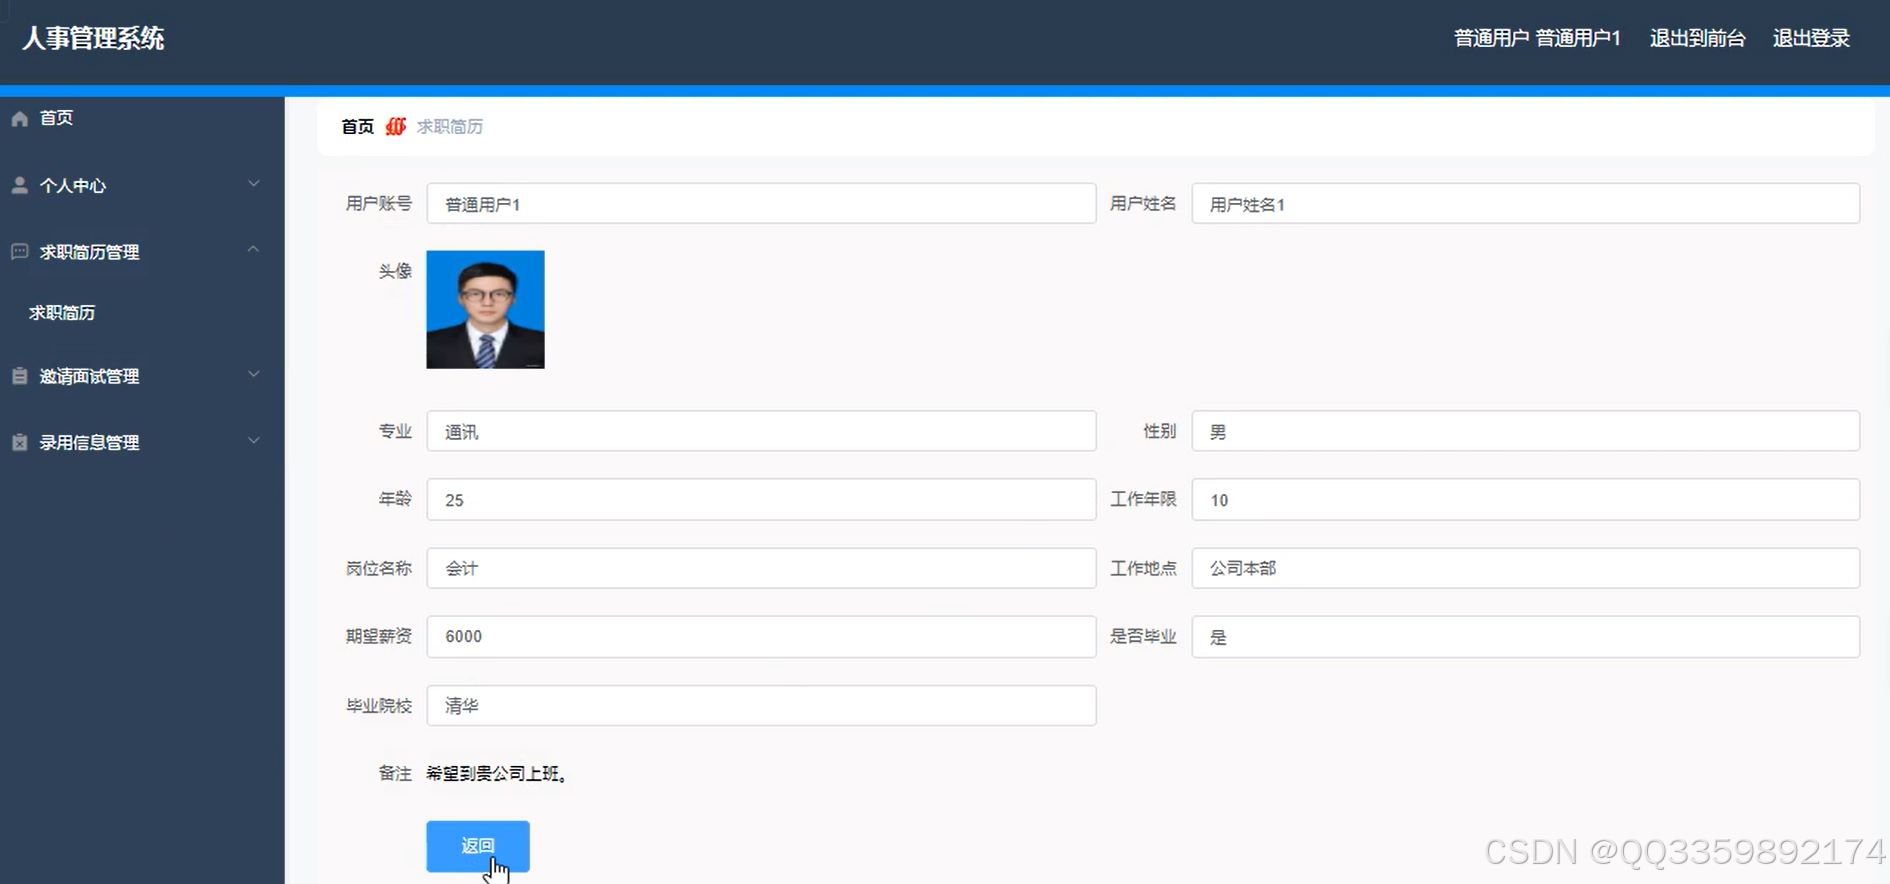Click the 期望薪资 label
1890x884 pixels.
pos(379,636)
